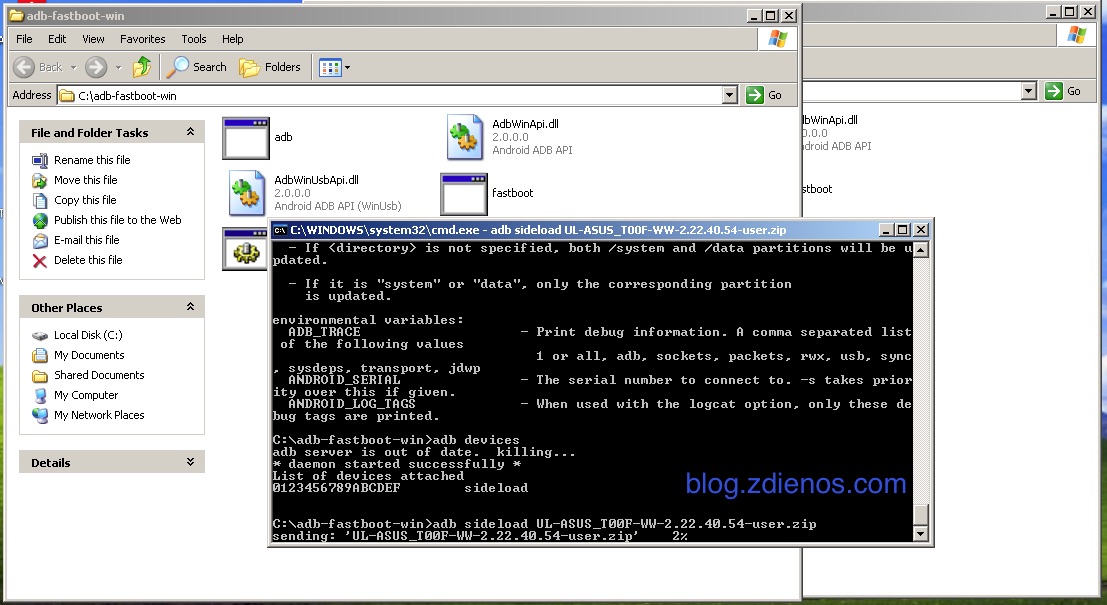This screenshot has height=605, width=1107.
Task: Click the Back navigation button
Action: click(x=38, y=67)
